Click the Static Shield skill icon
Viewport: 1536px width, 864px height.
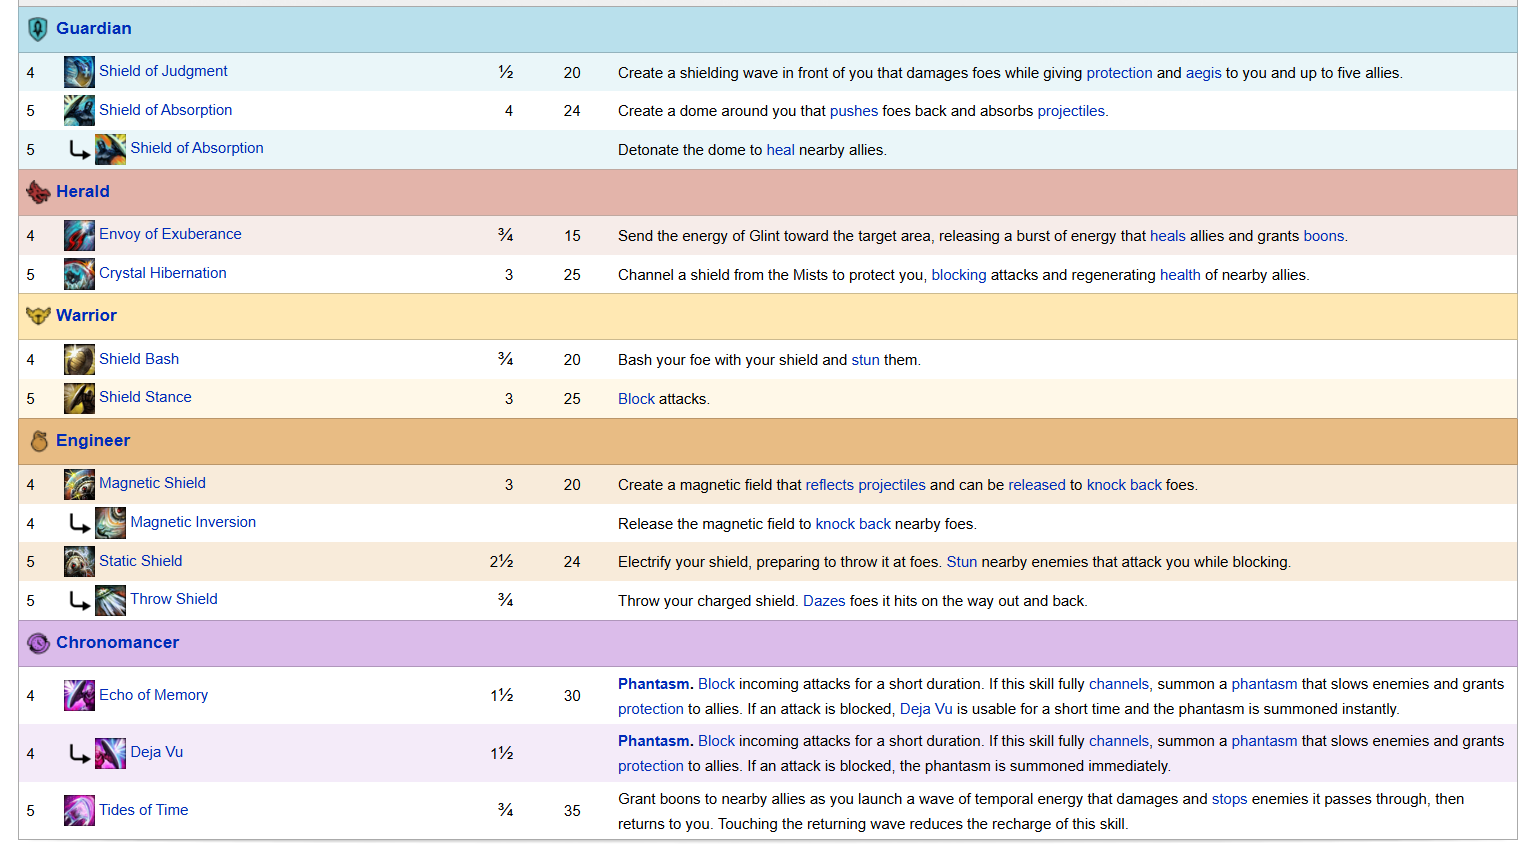[x=79, y=562]
